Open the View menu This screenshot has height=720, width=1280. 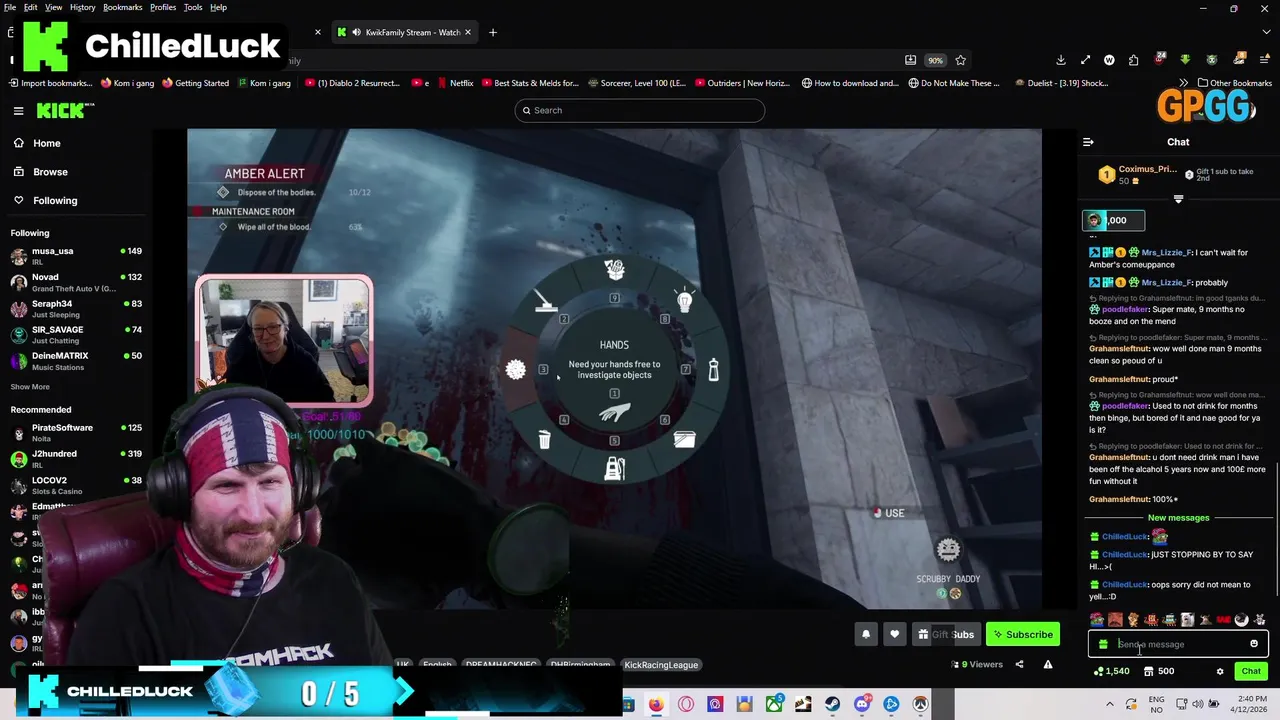(x=54, y=7)
